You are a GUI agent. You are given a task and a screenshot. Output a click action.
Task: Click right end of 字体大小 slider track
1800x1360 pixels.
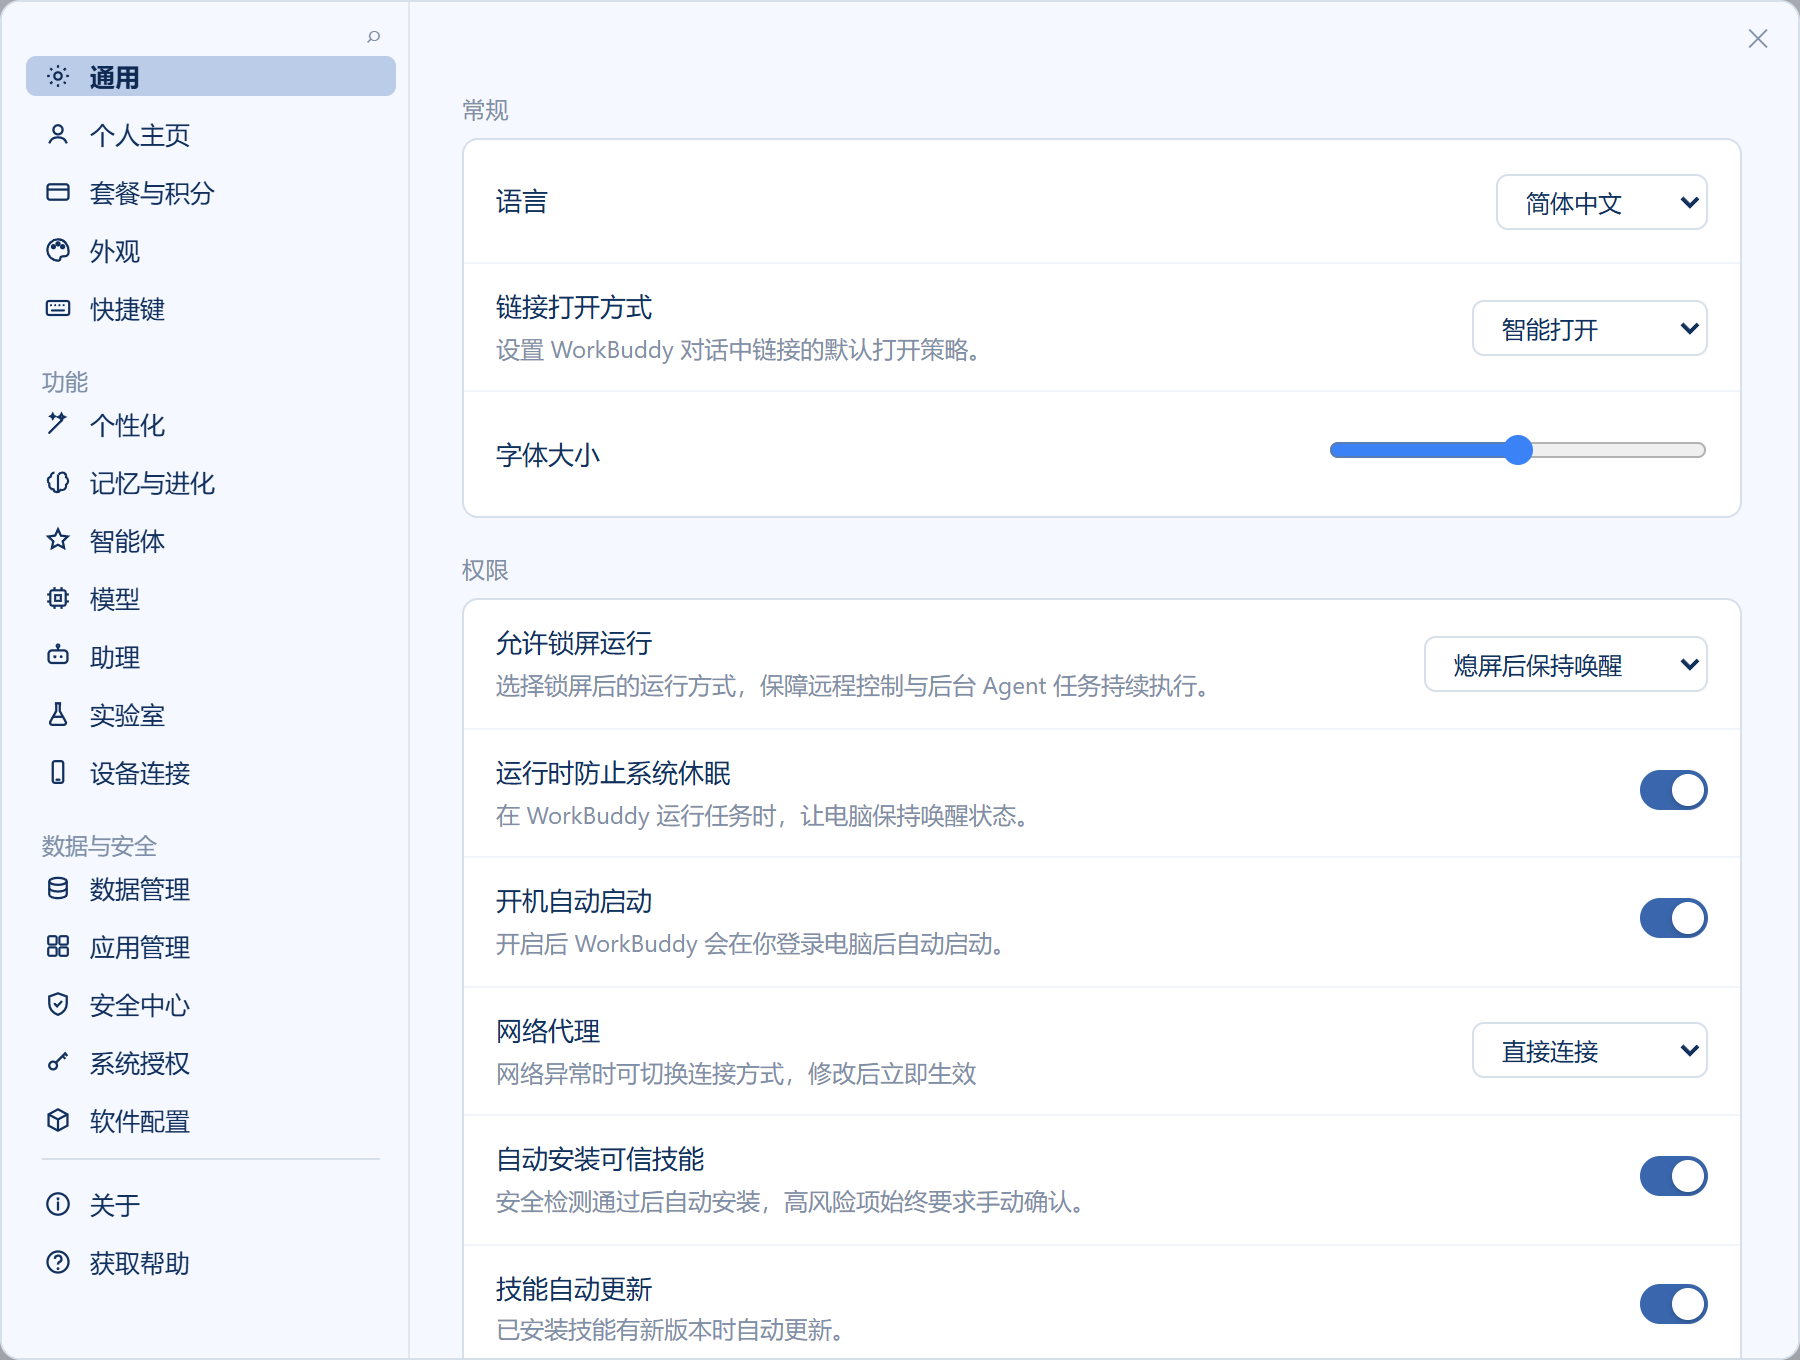(x=1701, y=450)
